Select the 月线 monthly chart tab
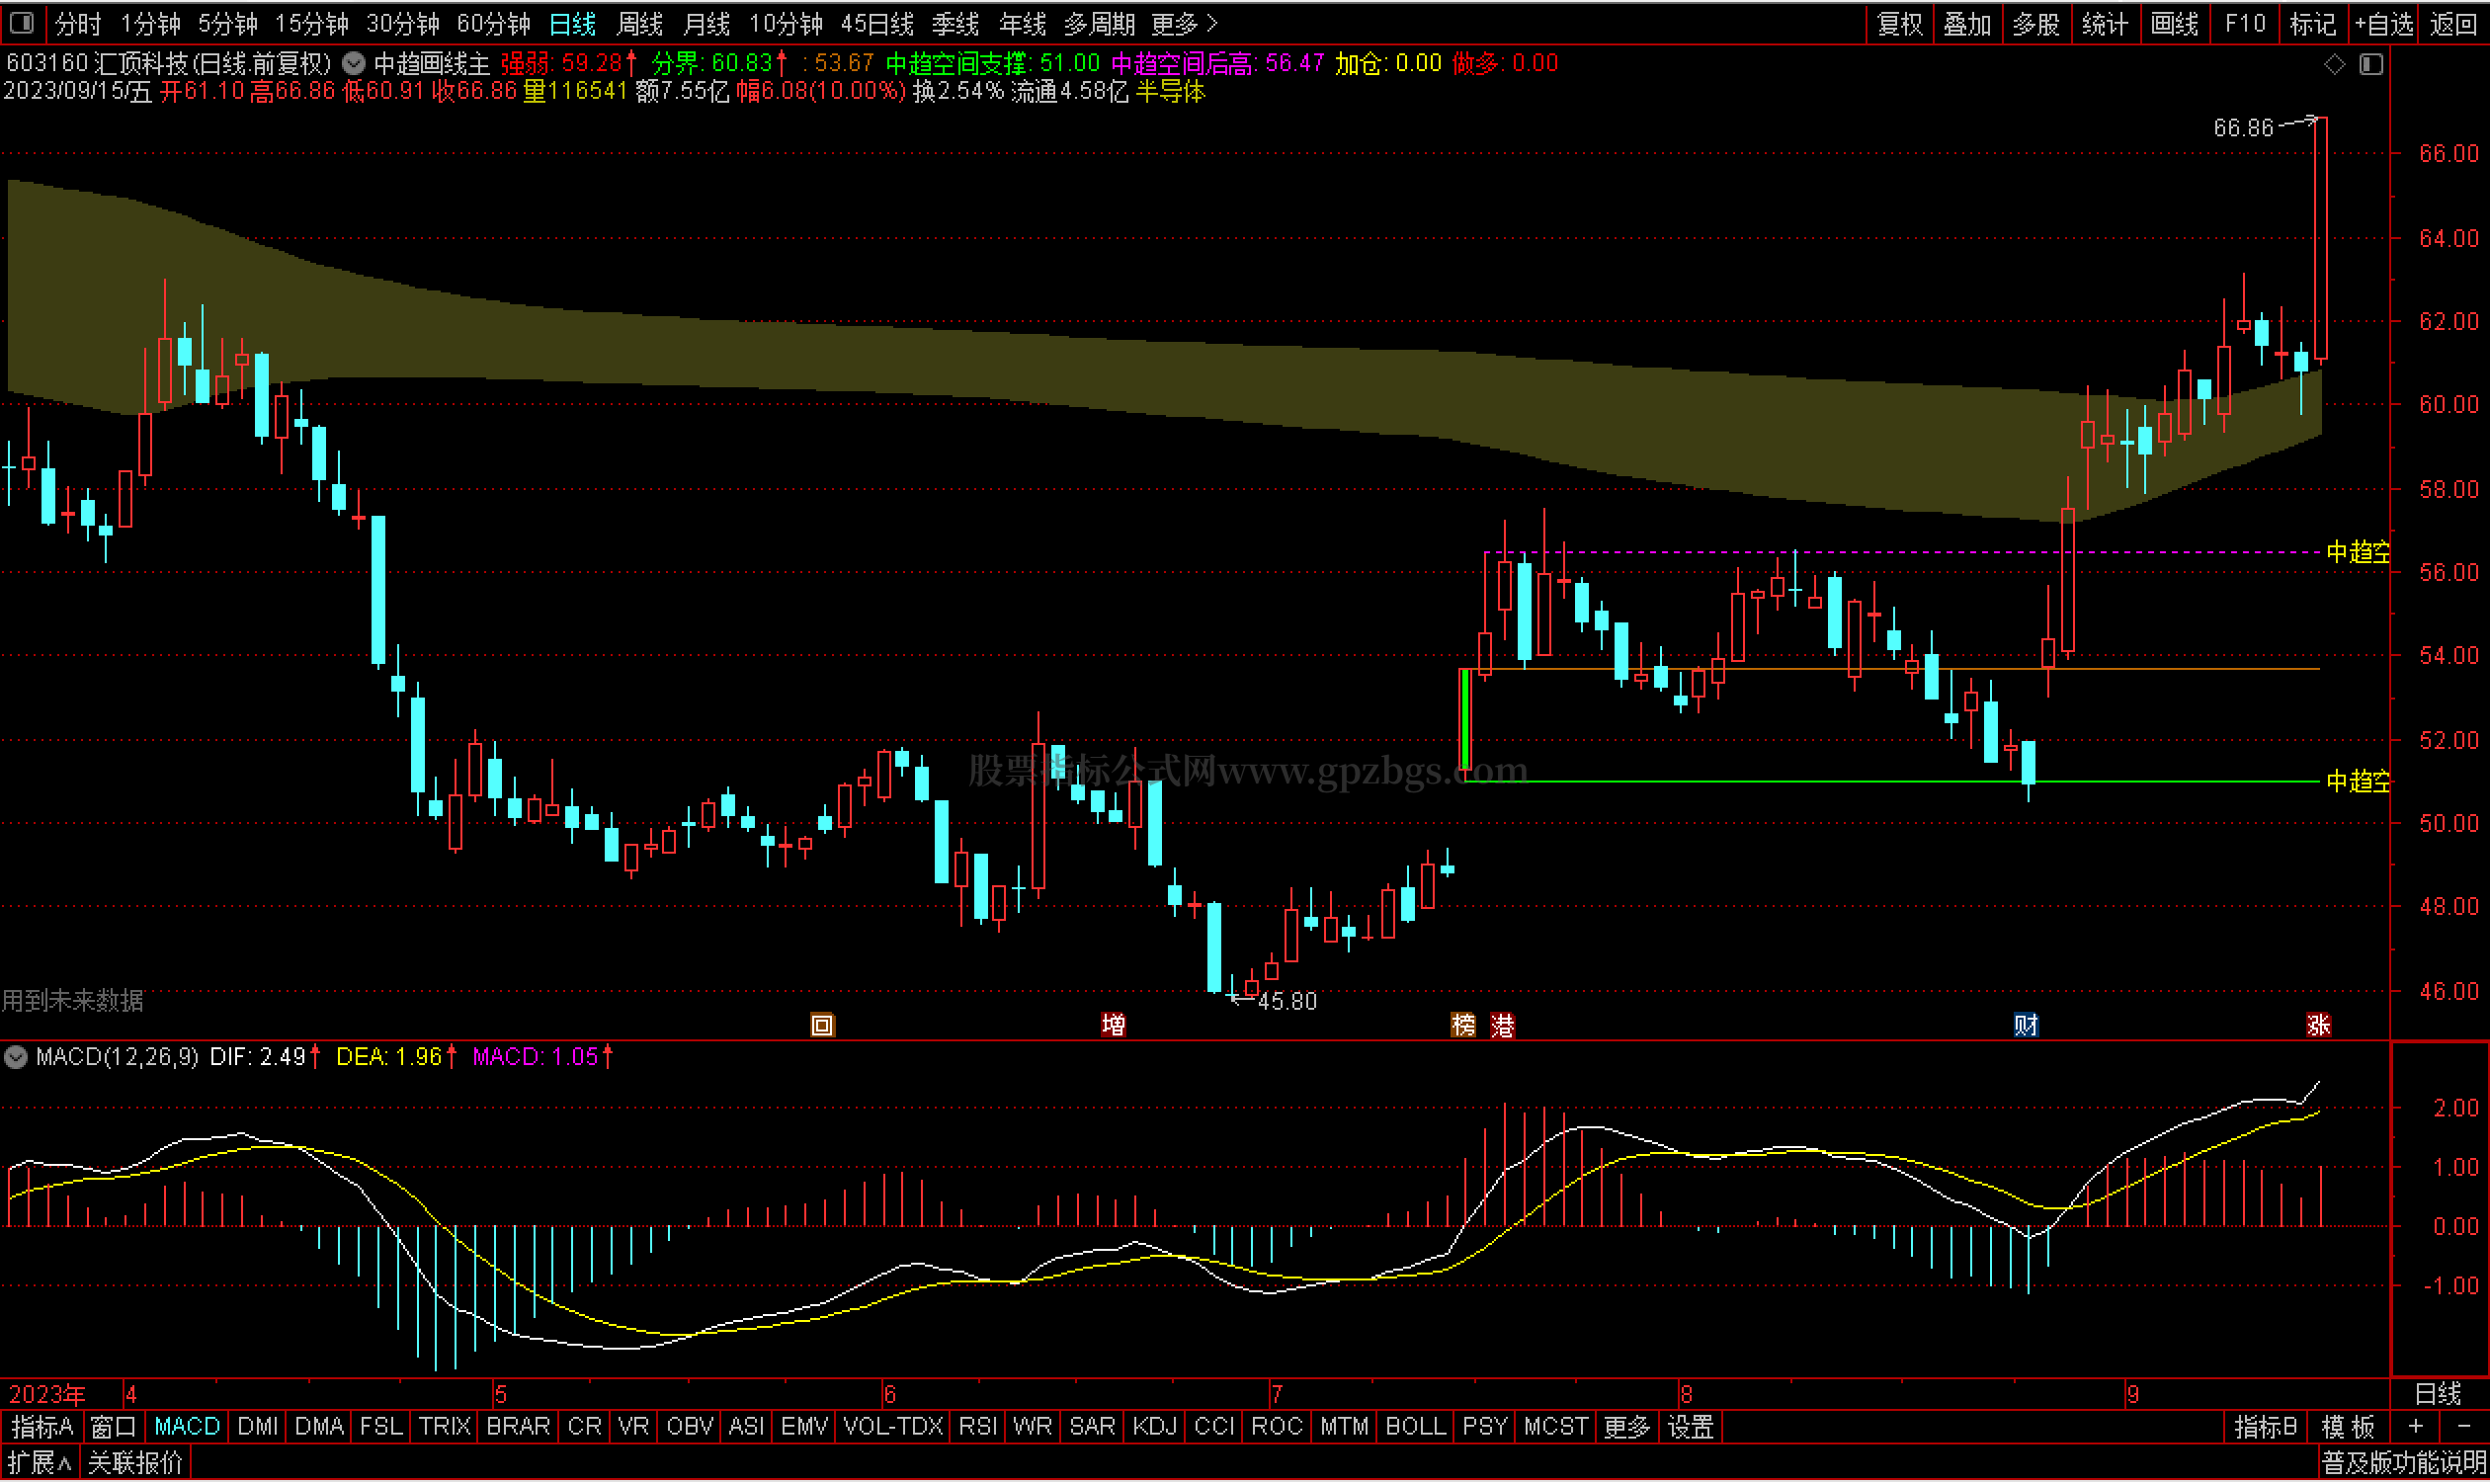The width and height of the screenshot is (2490, 1484). click(707, 23)
